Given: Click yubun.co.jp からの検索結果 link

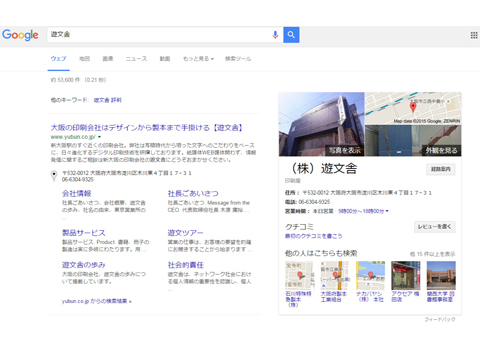Looking at the screenshot, I should pyautogui.click(x=97, y=301).
